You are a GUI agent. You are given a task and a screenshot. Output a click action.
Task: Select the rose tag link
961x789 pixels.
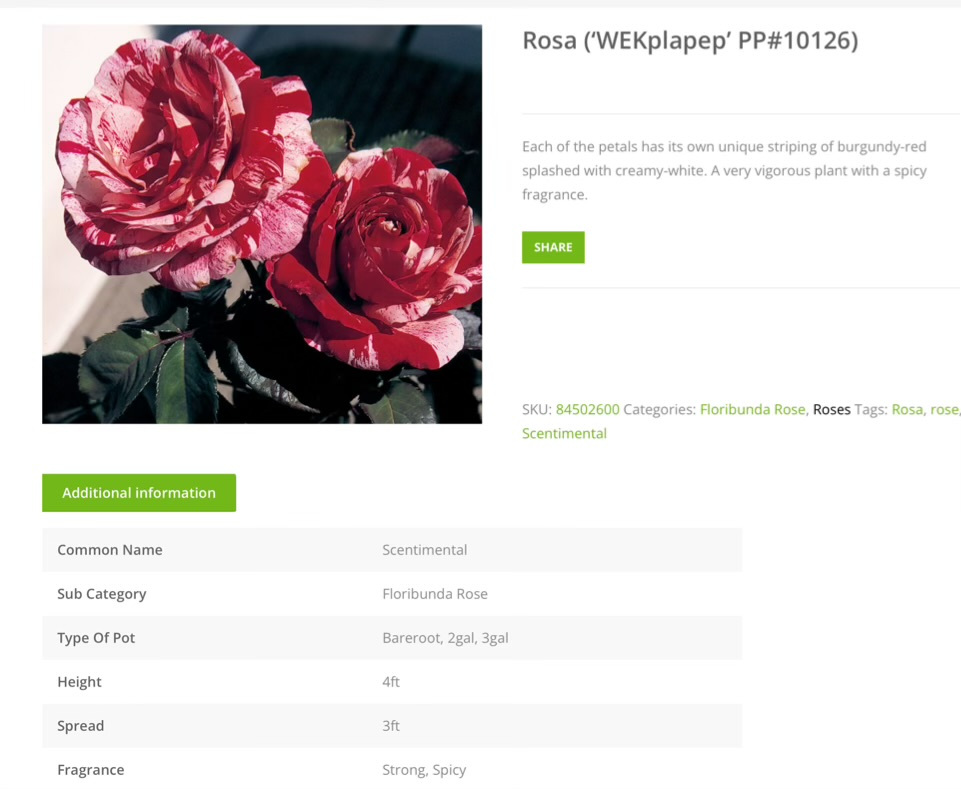(x=944, y=410)
